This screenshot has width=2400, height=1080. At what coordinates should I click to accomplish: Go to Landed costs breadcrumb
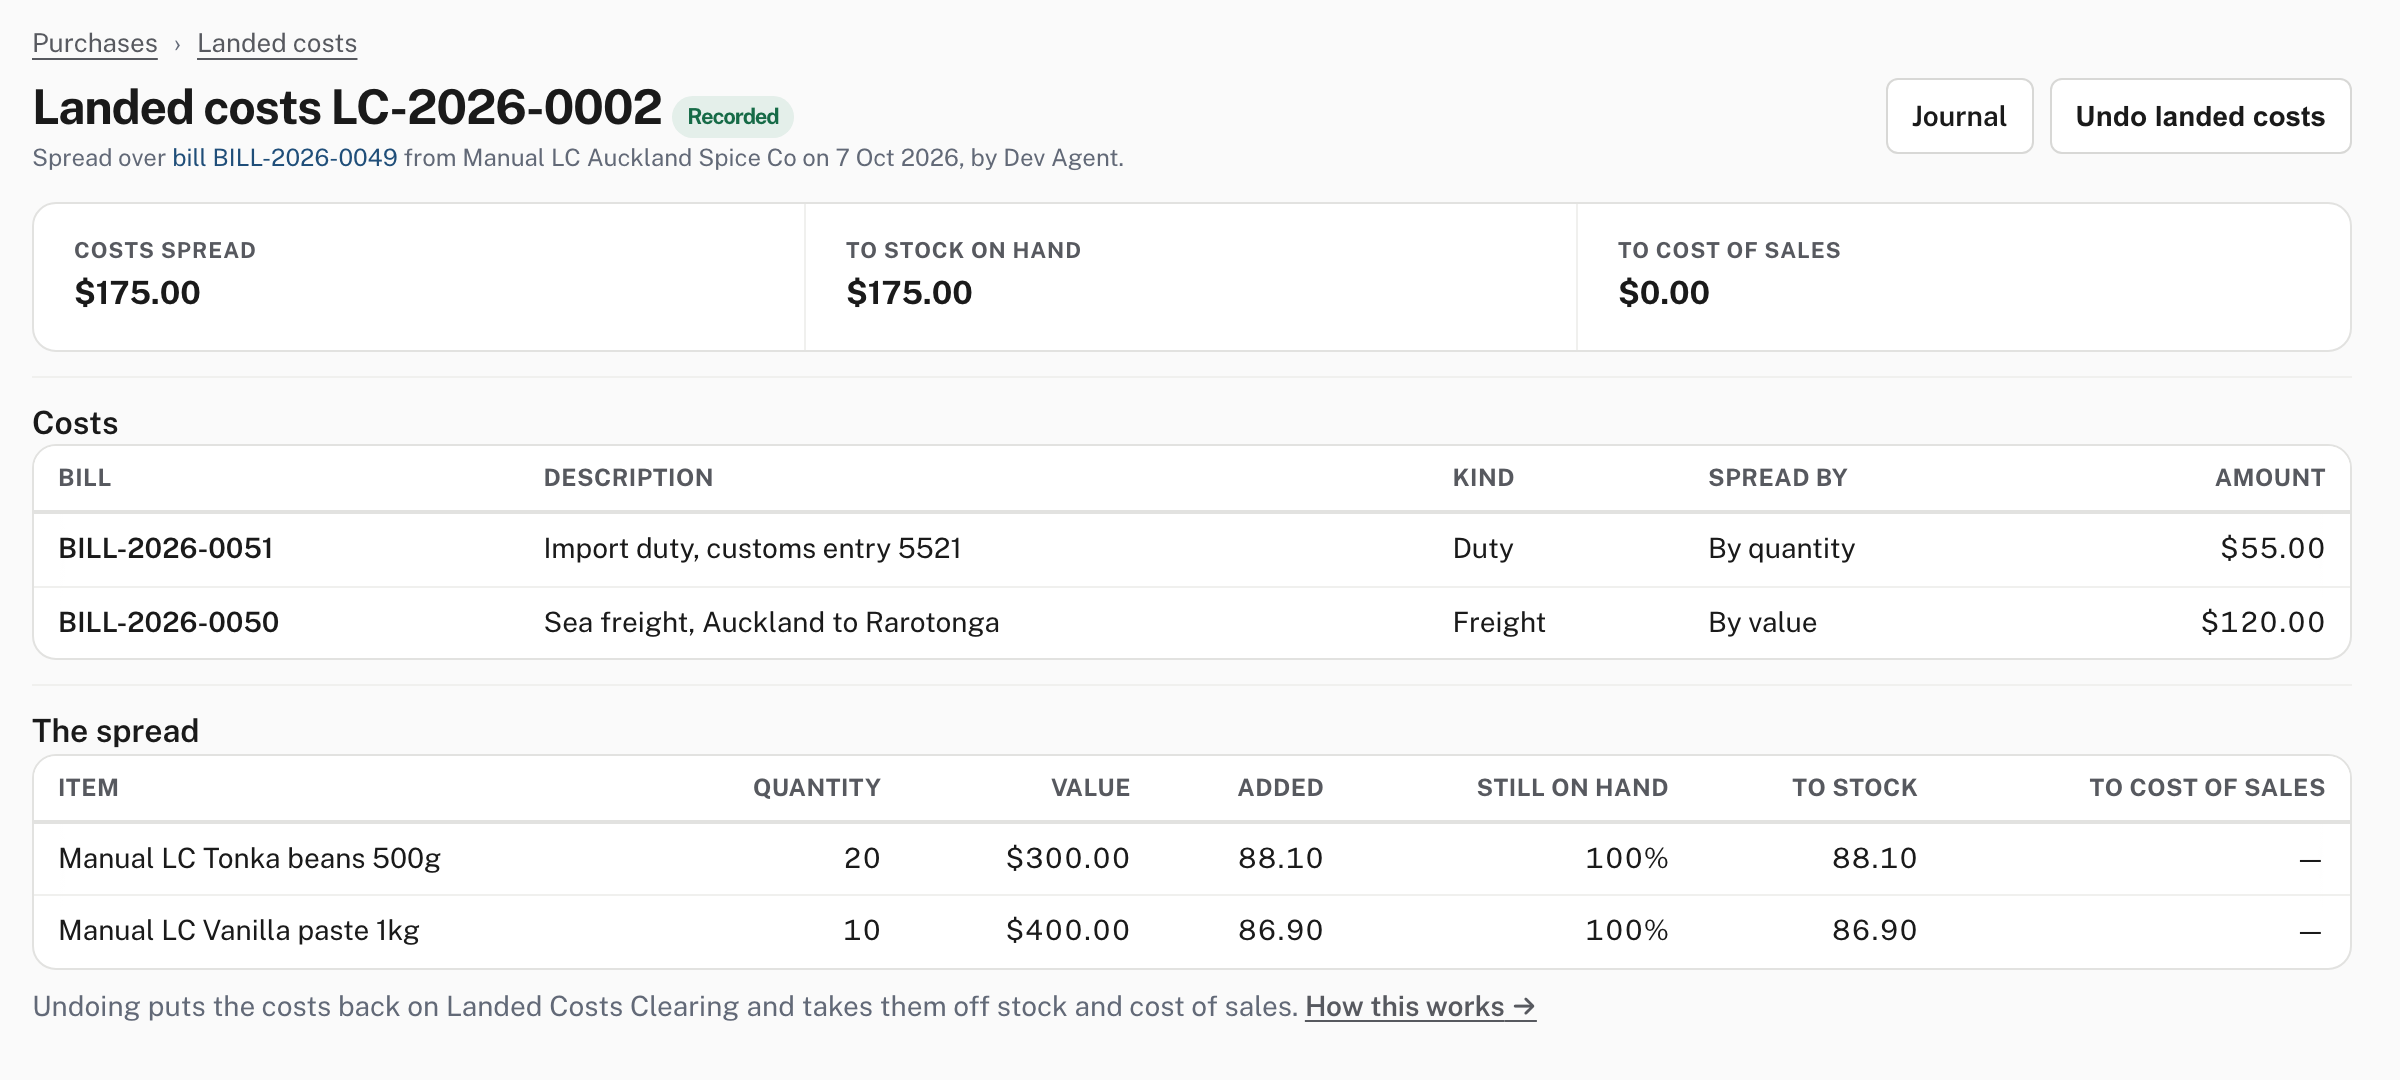pyautogui.click(x=277, y=43)
